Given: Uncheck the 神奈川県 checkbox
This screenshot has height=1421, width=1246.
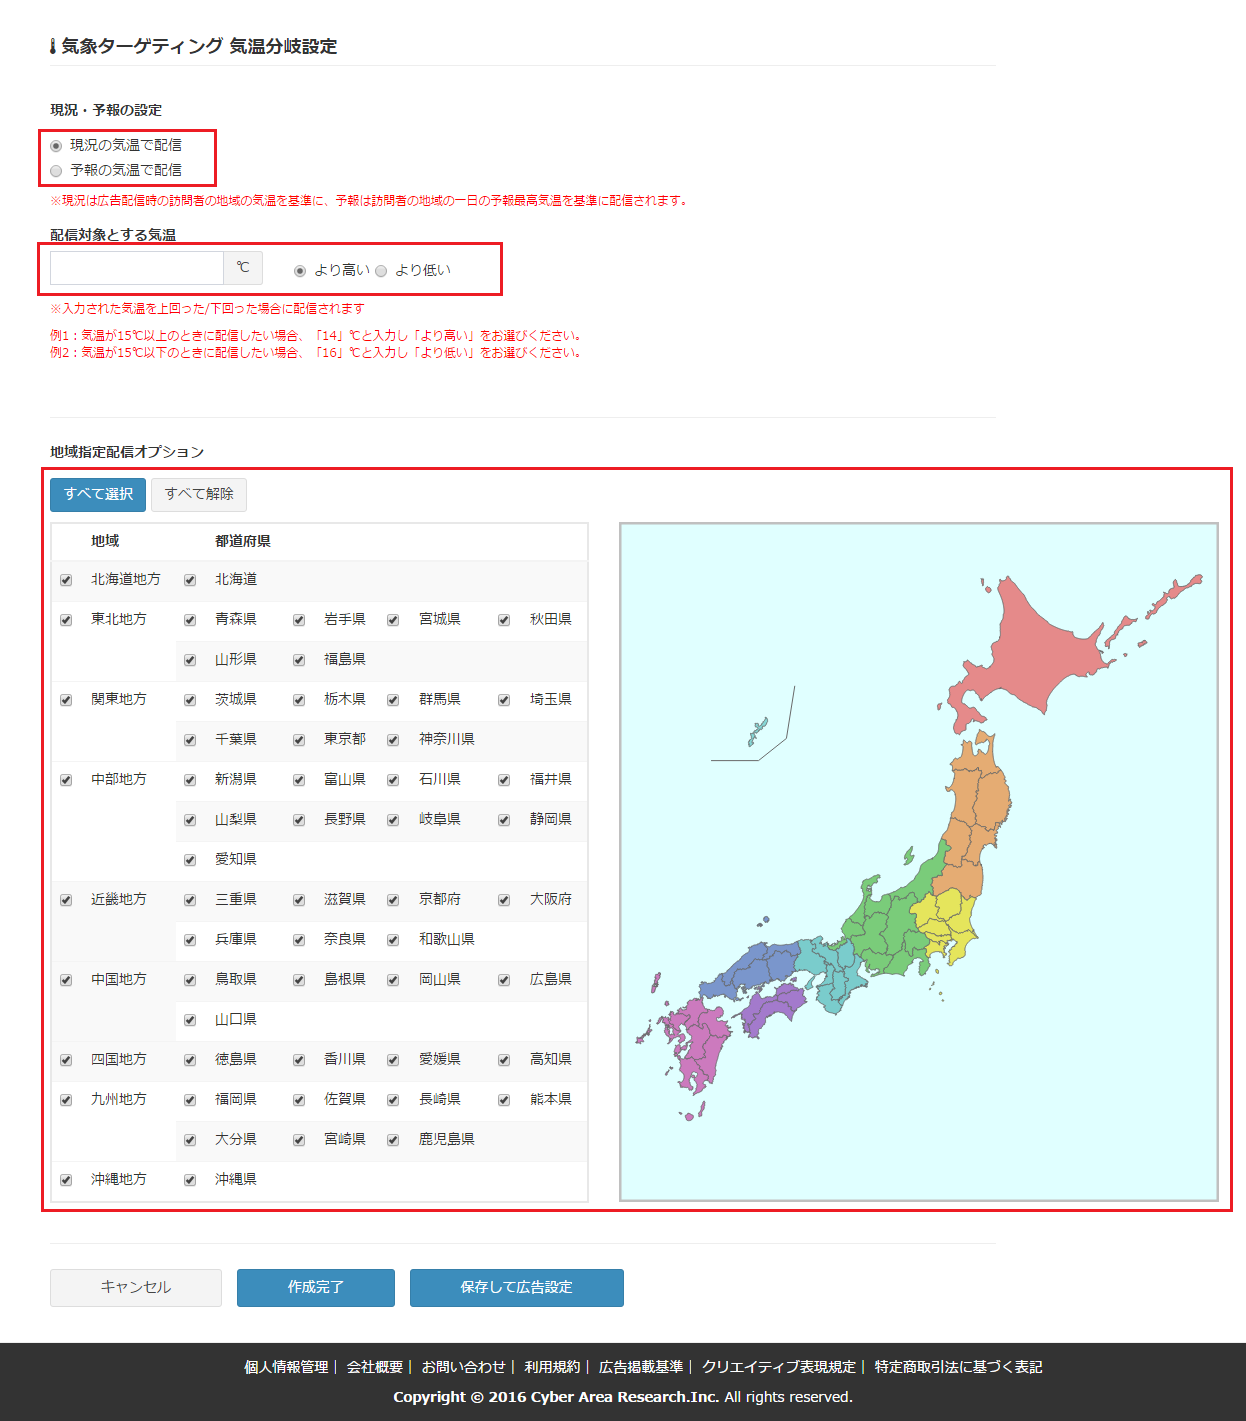Looking at the screenshot, I should pos(393,740).
